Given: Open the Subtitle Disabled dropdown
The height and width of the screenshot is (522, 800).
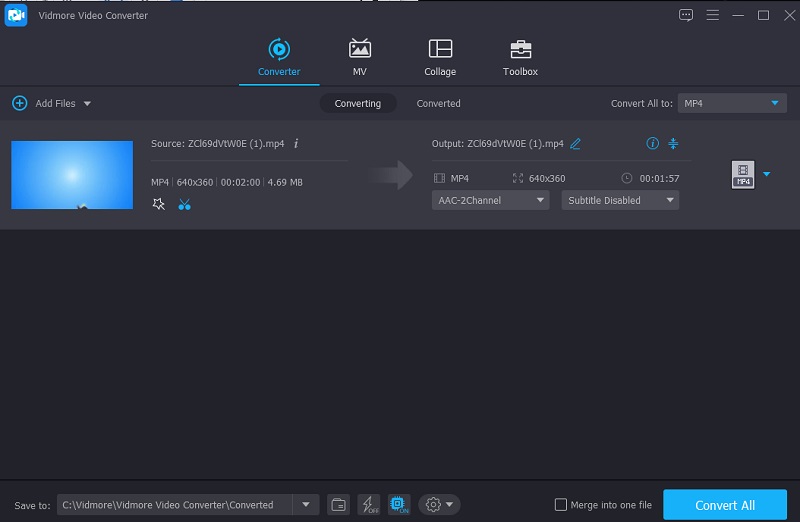Looking at the screenshot, I should point(619,200).
